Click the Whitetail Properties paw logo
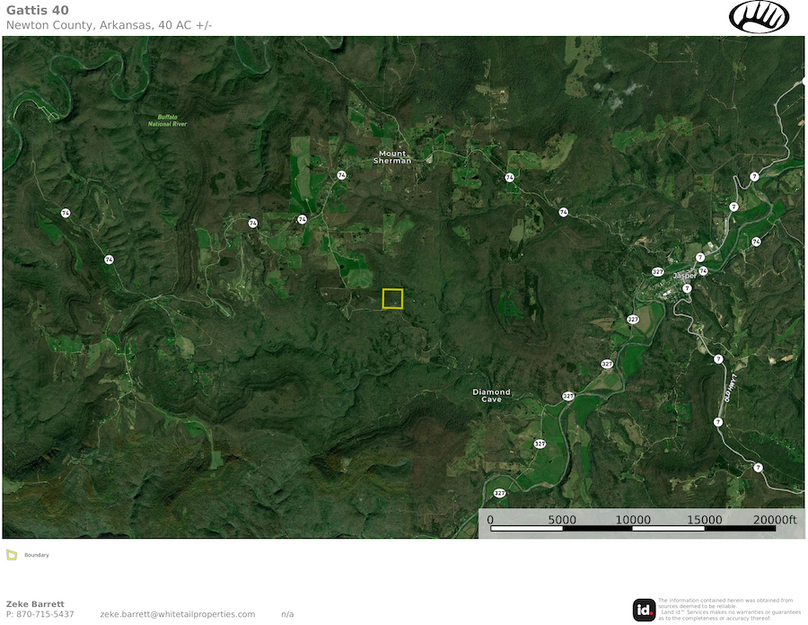This screenshot has width=808, height=625. point(759,17)
